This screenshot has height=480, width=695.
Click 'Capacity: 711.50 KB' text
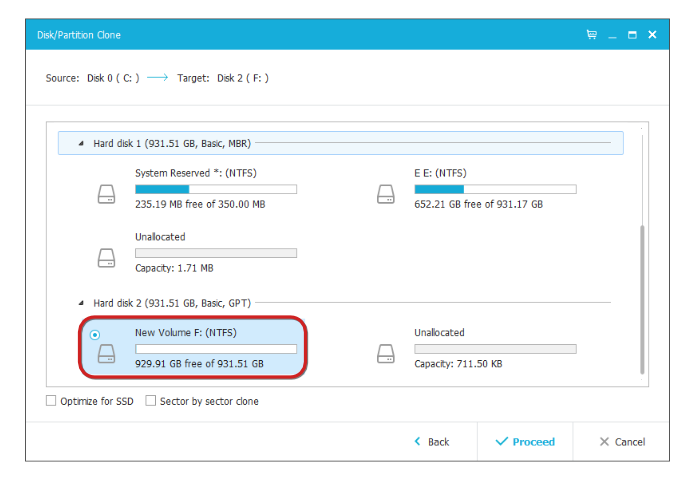click(x=458, y=364)
